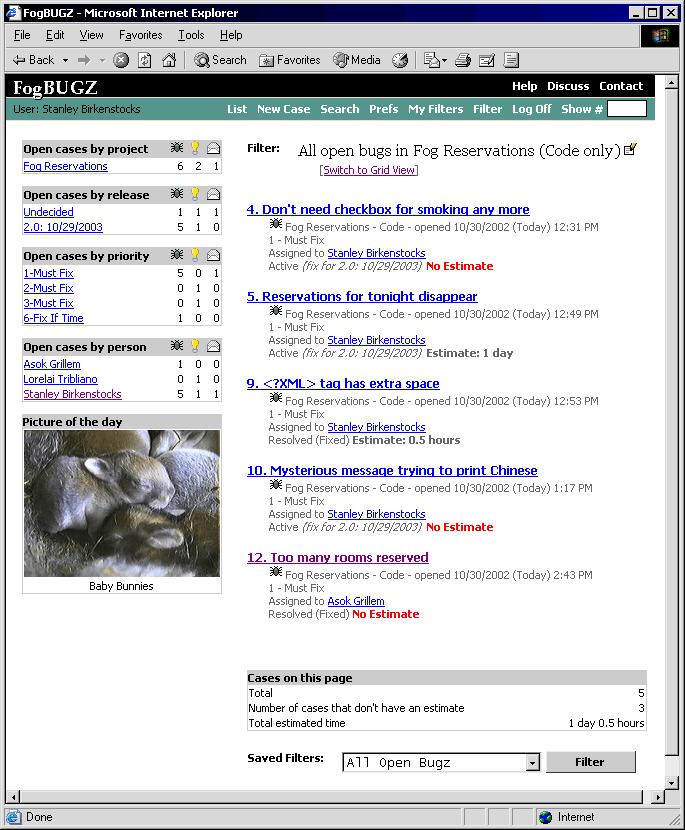This screenshot has width=685, height=830.
Task: Open the Media toolbar button
Action: point(357,60)
